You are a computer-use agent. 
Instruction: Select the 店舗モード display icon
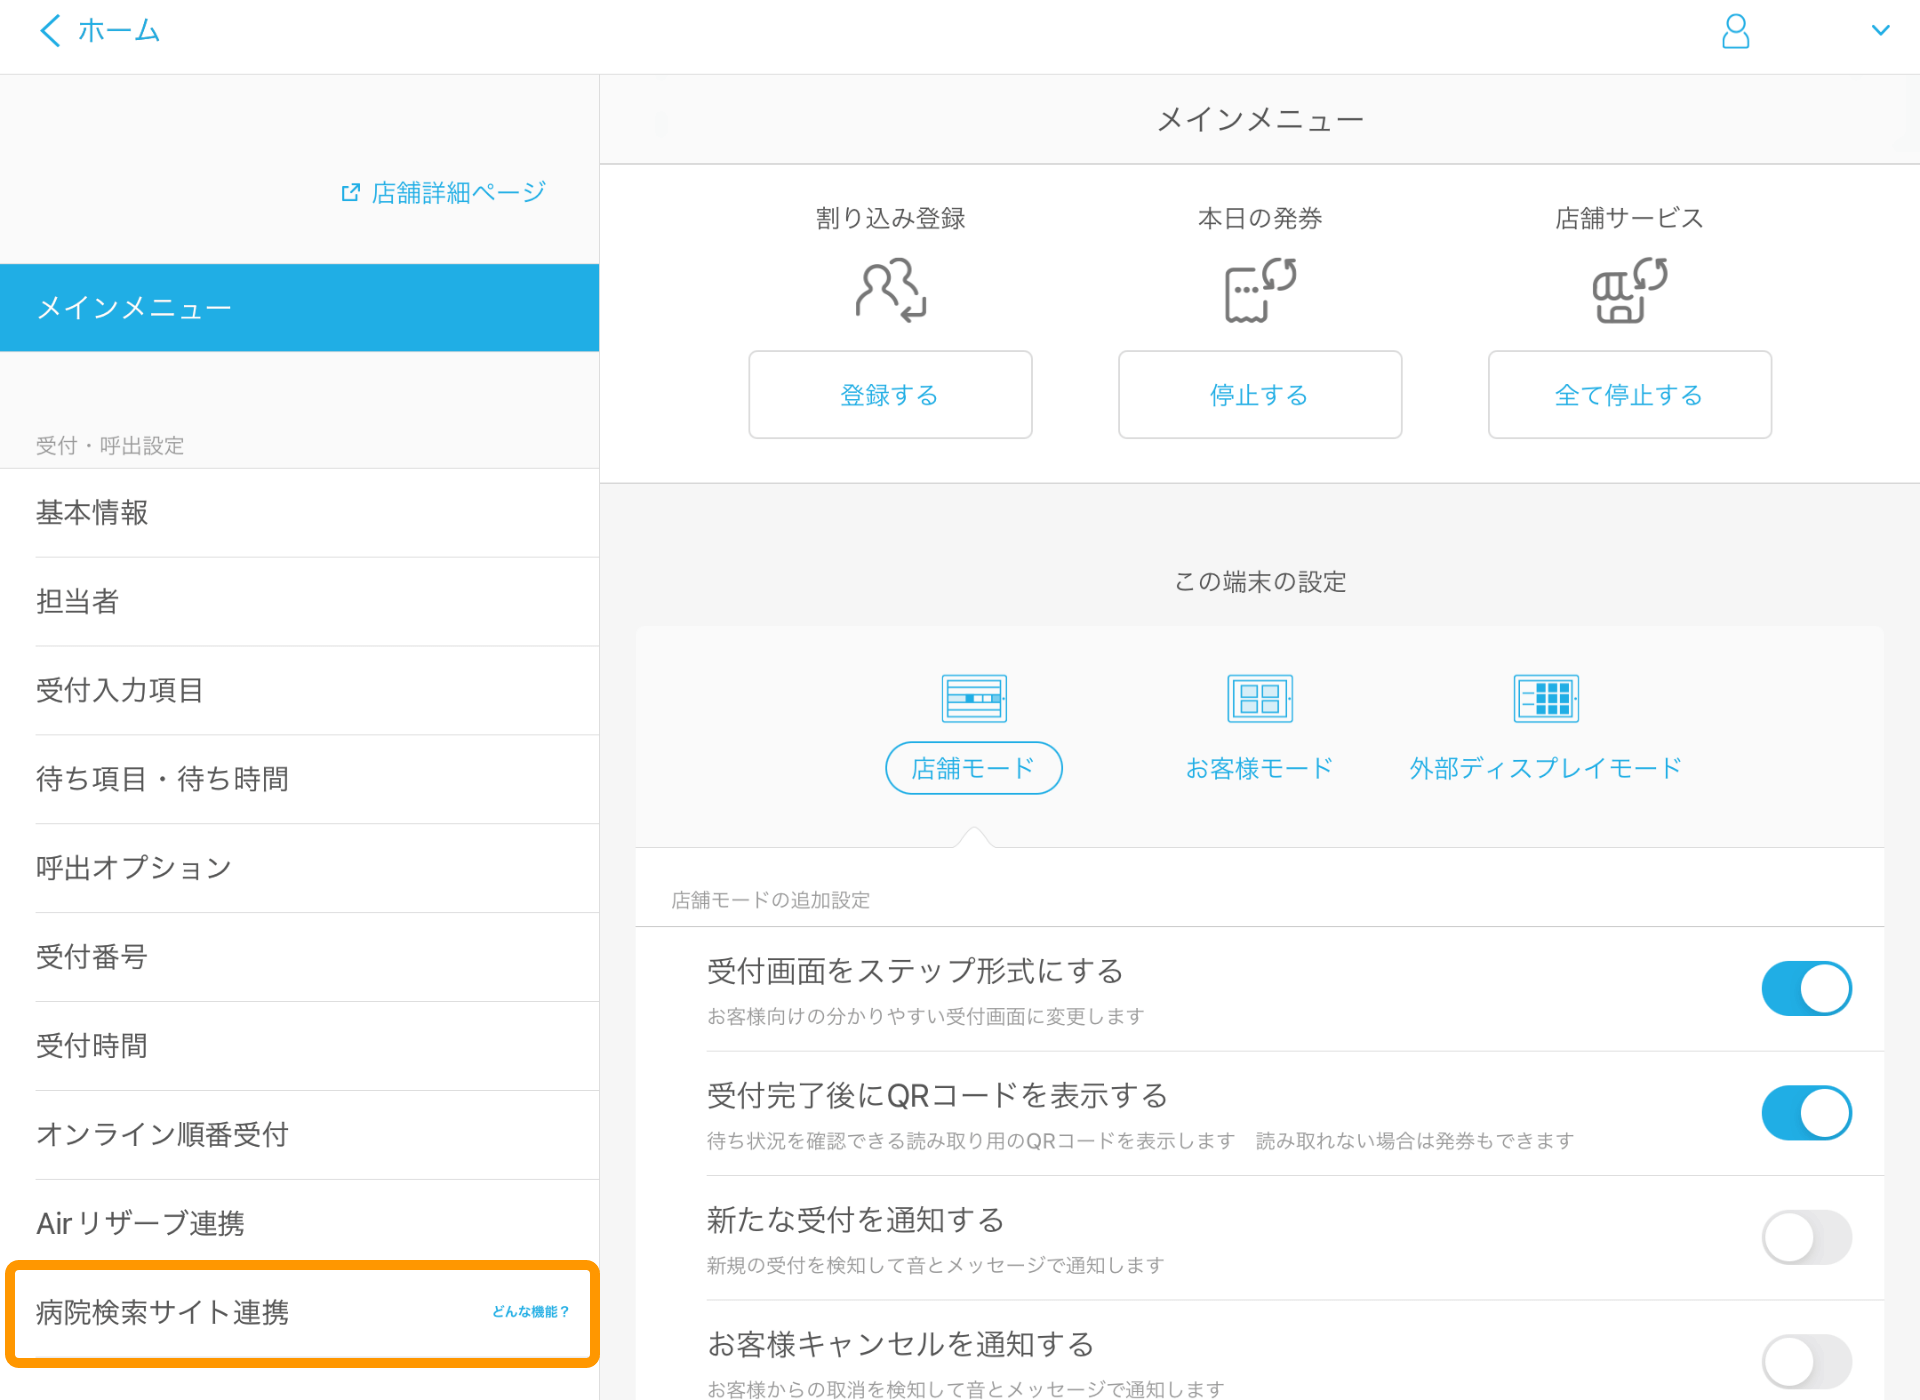[973, 698]
